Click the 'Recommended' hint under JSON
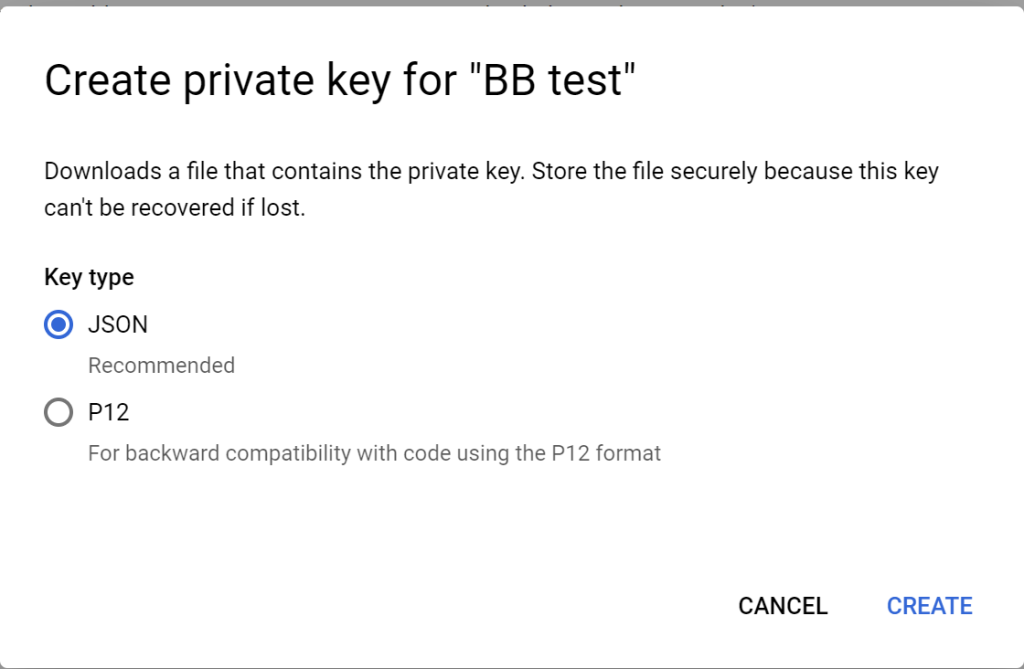The height and width of the screenshot is (669, 1024). (x=161, y=365)
